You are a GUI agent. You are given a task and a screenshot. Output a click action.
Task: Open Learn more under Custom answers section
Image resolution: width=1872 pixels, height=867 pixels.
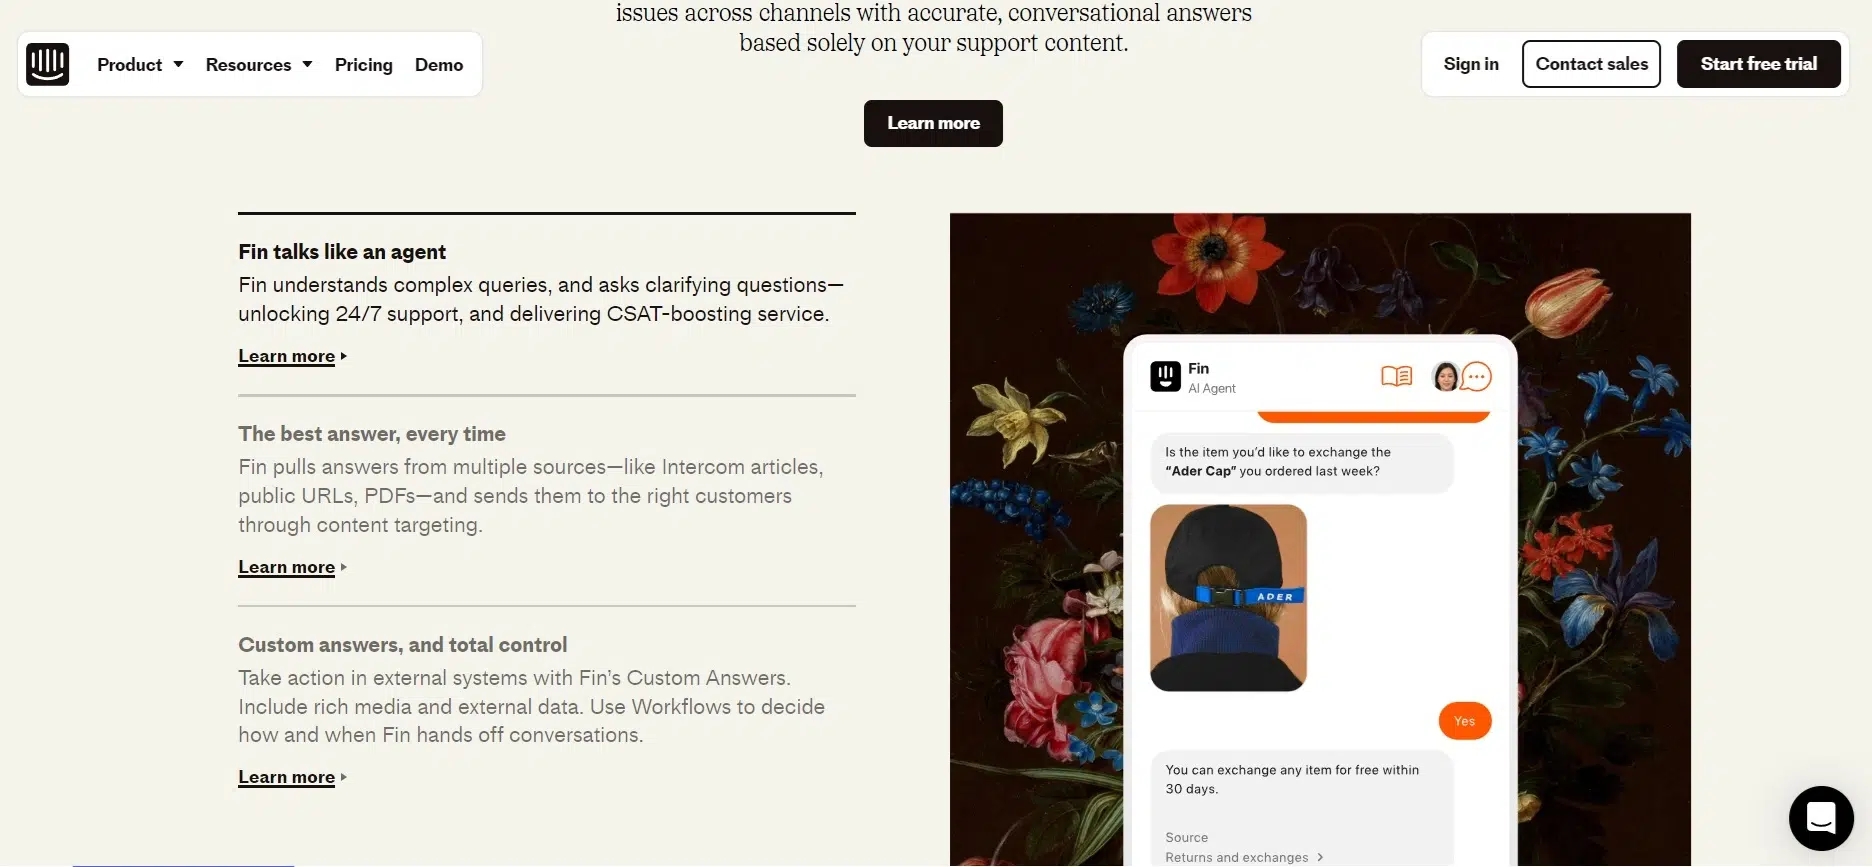[x=286, y=777]
